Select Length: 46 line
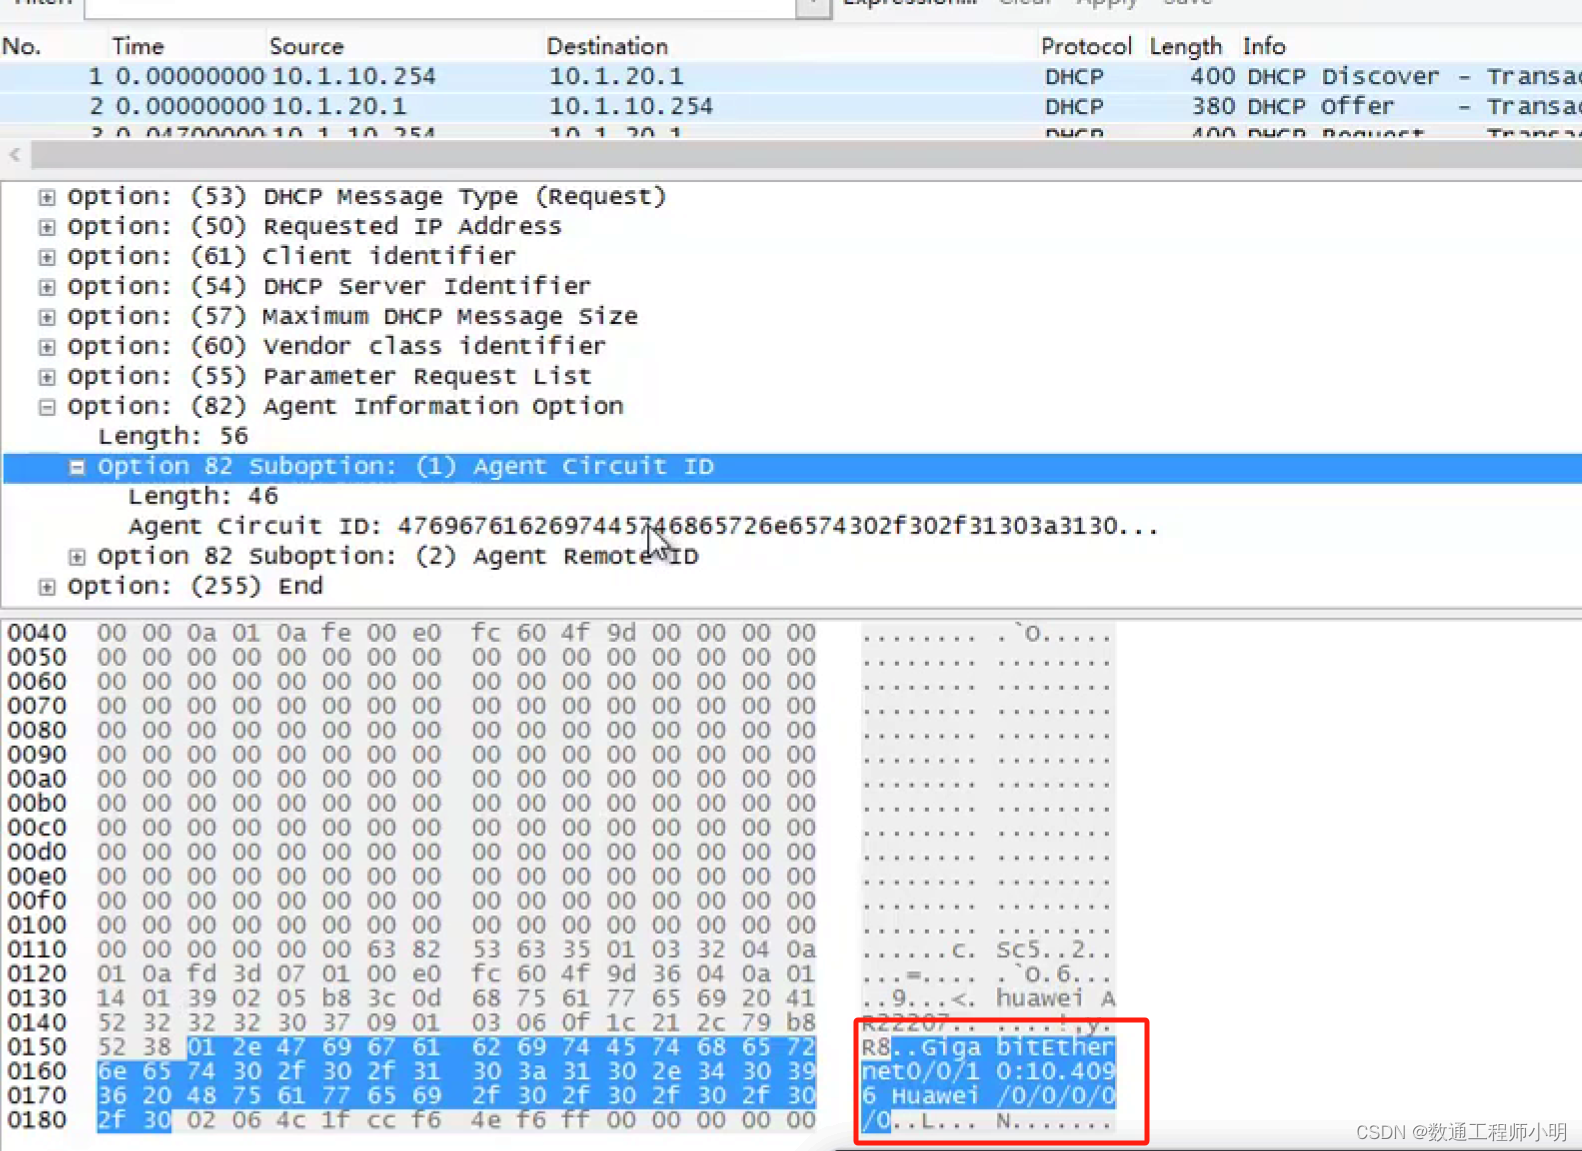 203,496
